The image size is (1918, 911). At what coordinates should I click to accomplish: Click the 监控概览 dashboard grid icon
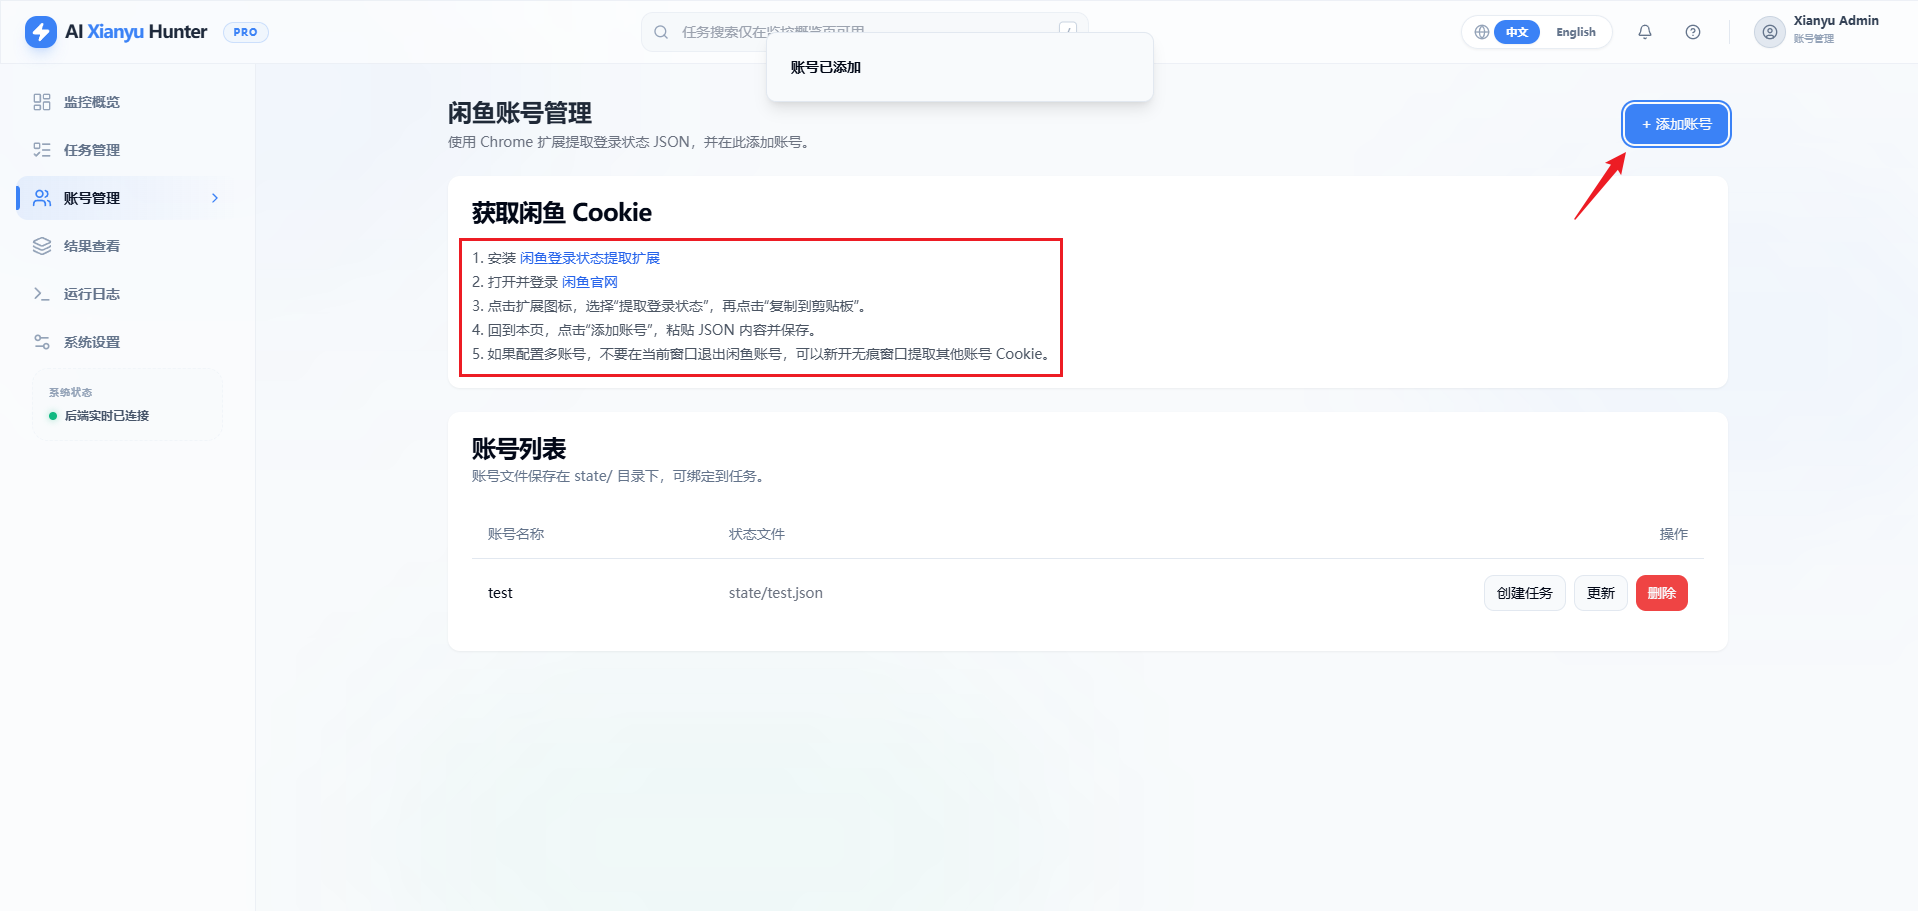click(x=42, y=102)
